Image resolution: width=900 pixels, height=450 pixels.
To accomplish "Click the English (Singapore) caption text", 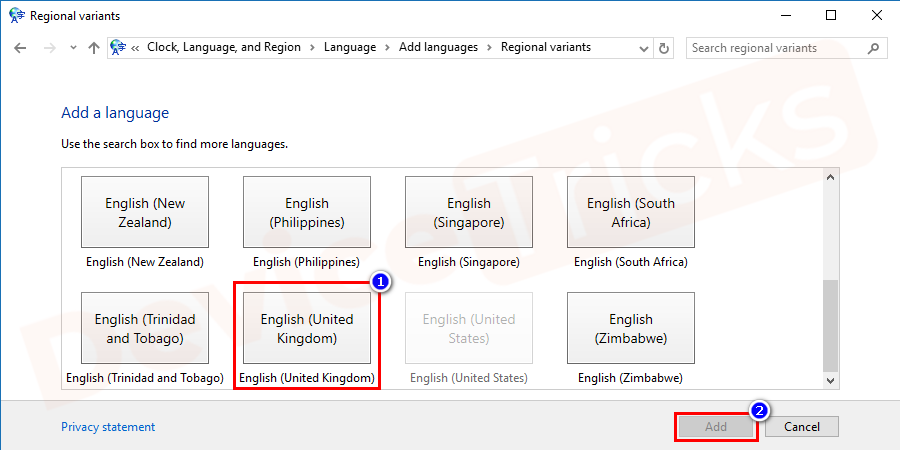I will tap(468, 262).
